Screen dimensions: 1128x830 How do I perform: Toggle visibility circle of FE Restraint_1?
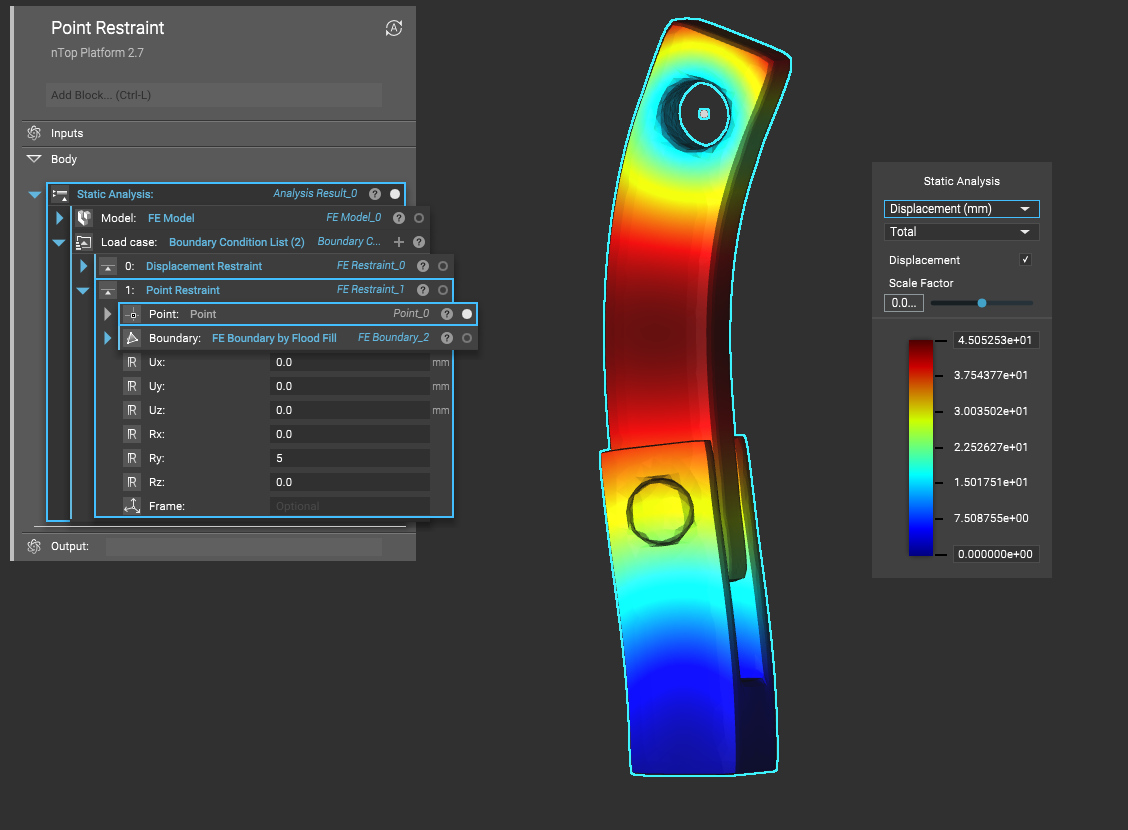tap(443, 290)
